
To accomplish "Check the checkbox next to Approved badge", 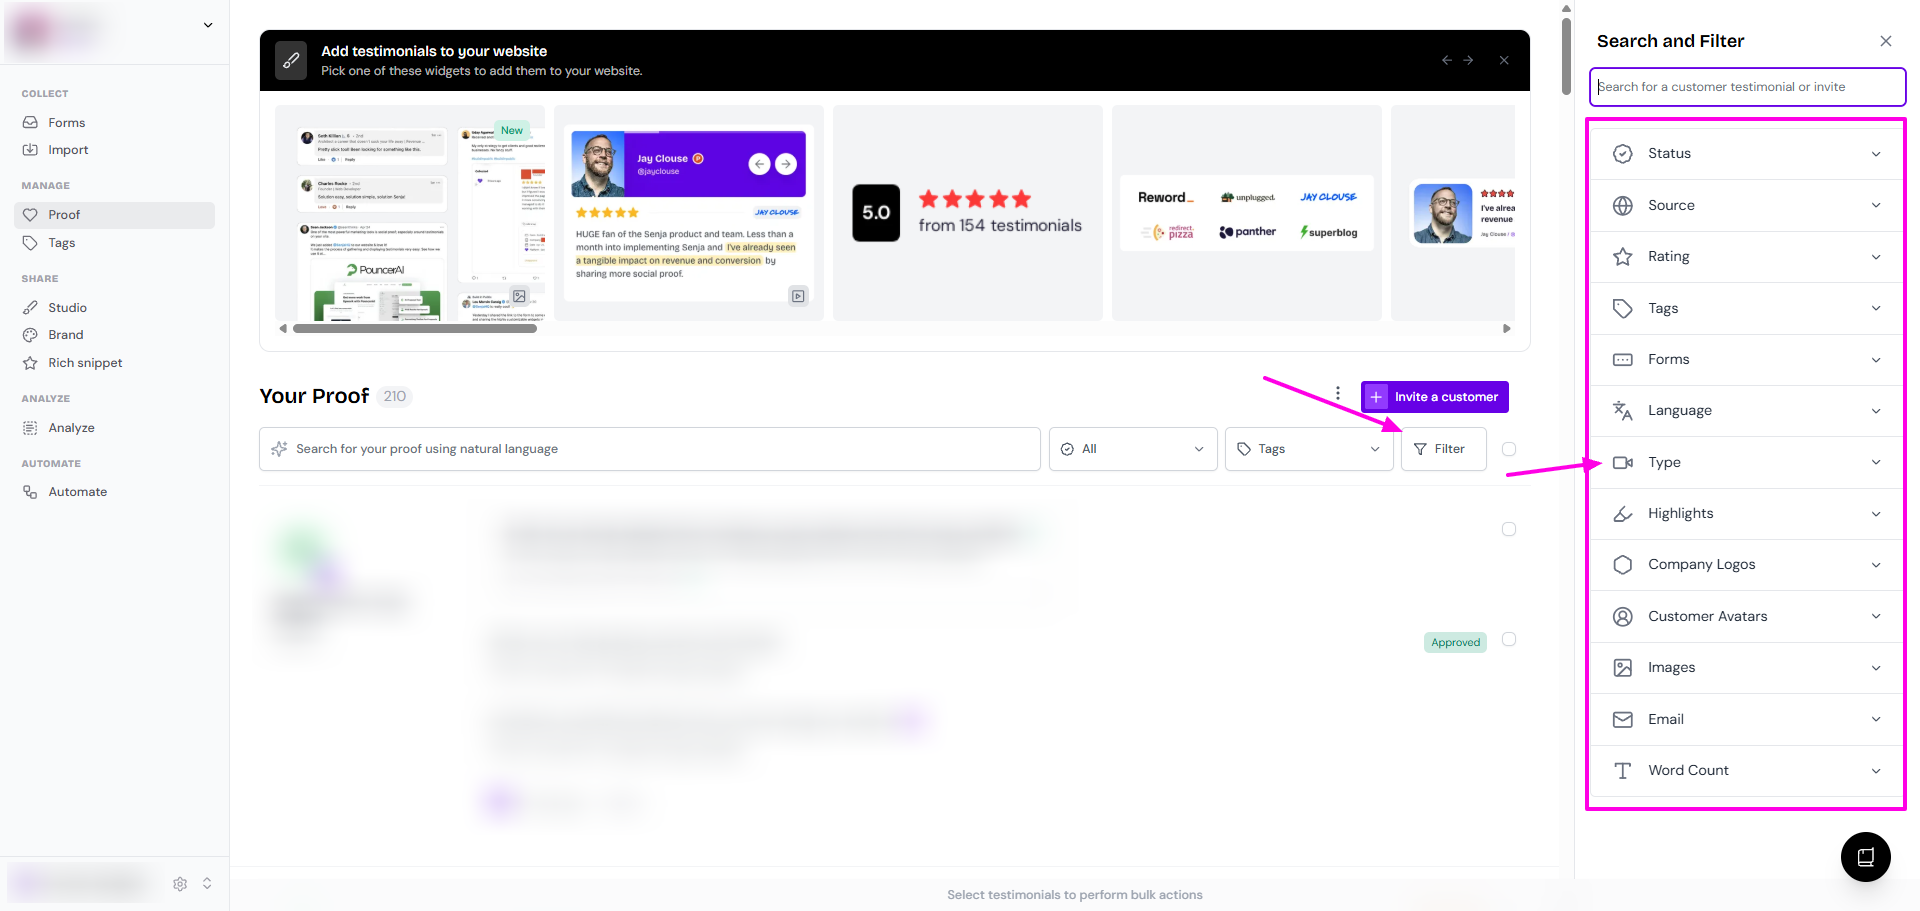I will (x=1509, y=640).
